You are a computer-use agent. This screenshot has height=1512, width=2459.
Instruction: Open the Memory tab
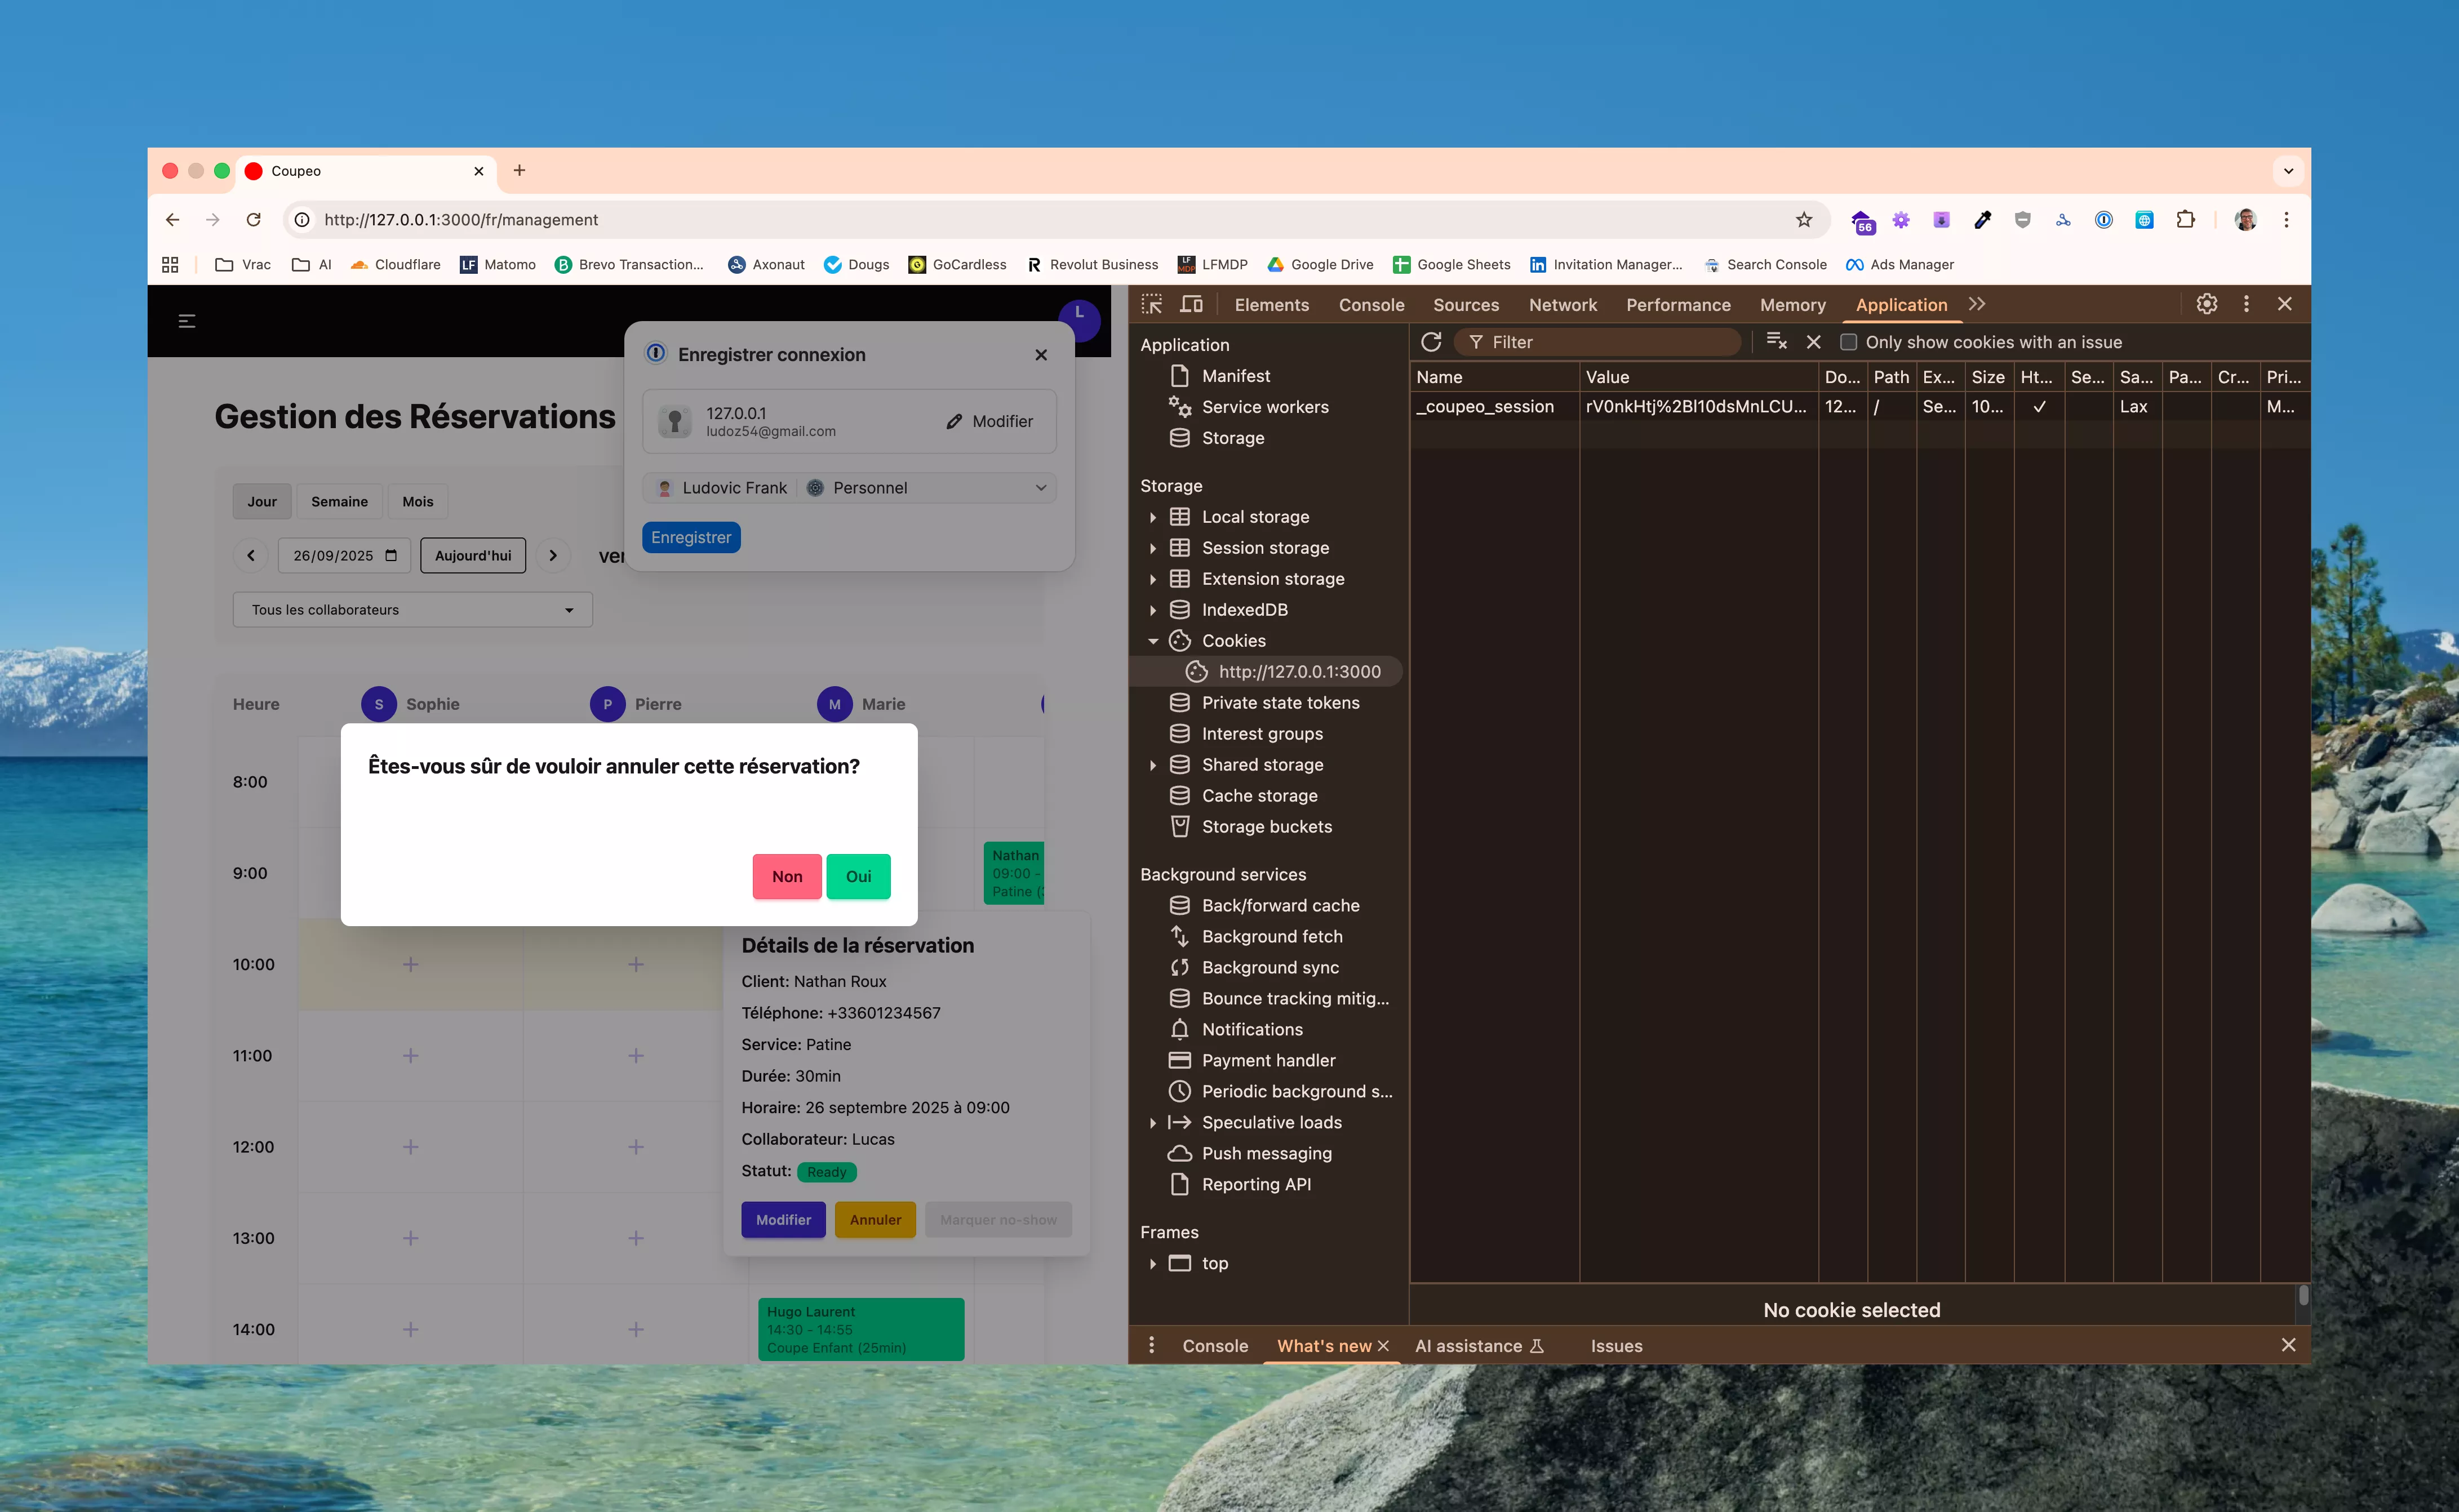click(x=1792, y=305)
